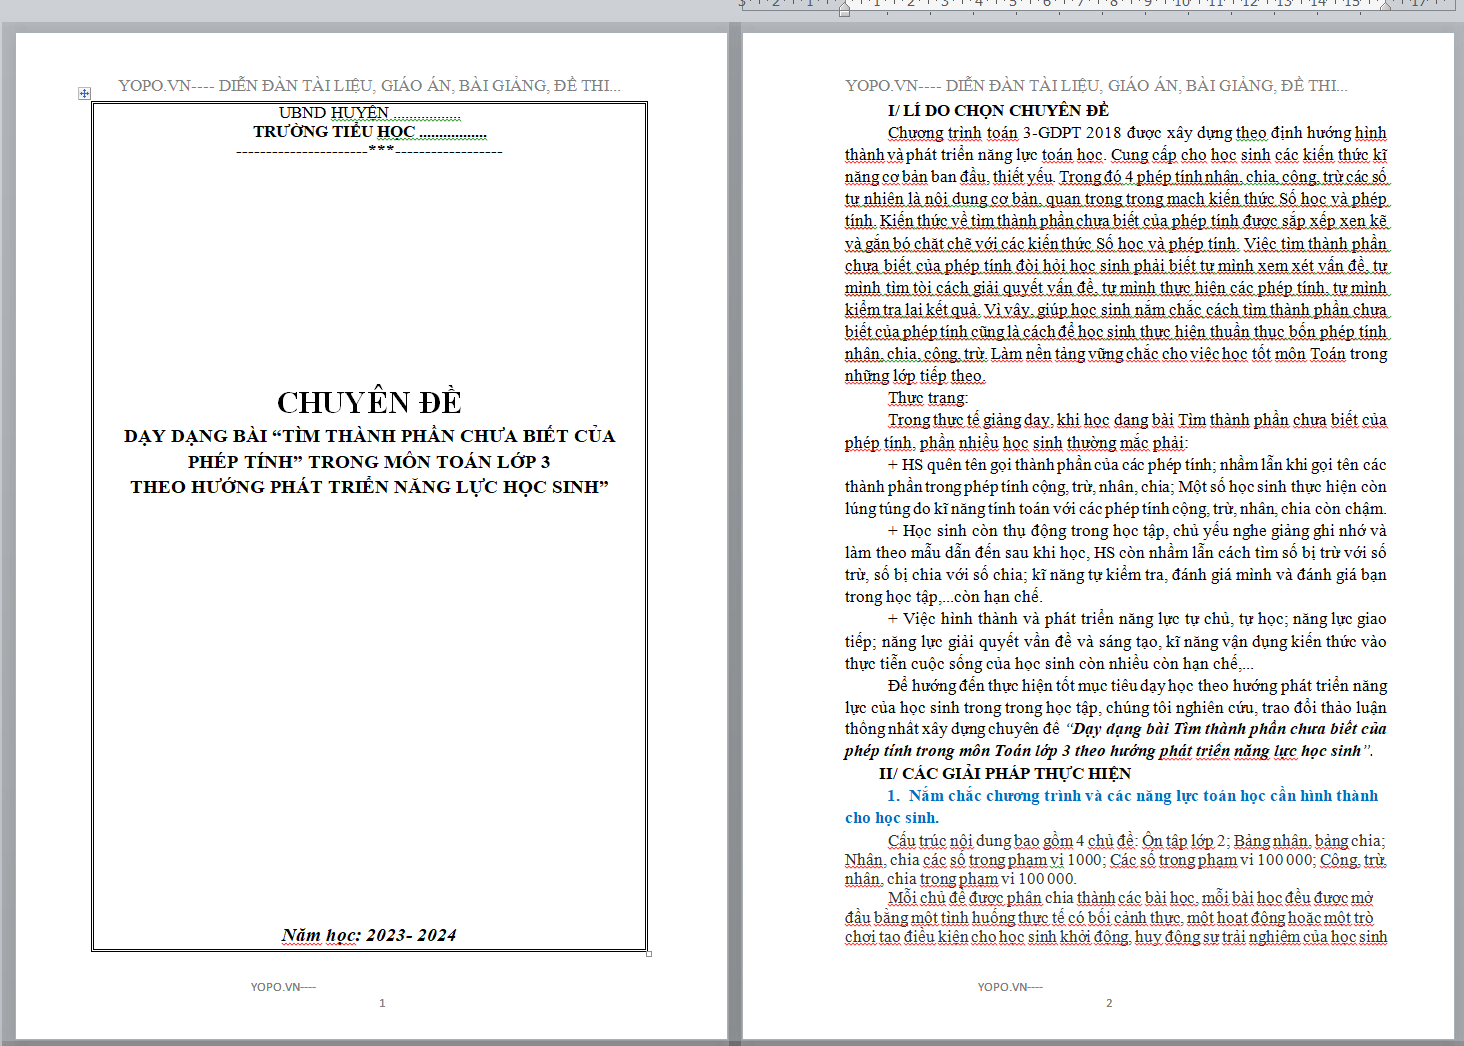Click the large title 'CHUYÊN ĐỀ'
1464x1046 pixels.
(x=369, y=402)
